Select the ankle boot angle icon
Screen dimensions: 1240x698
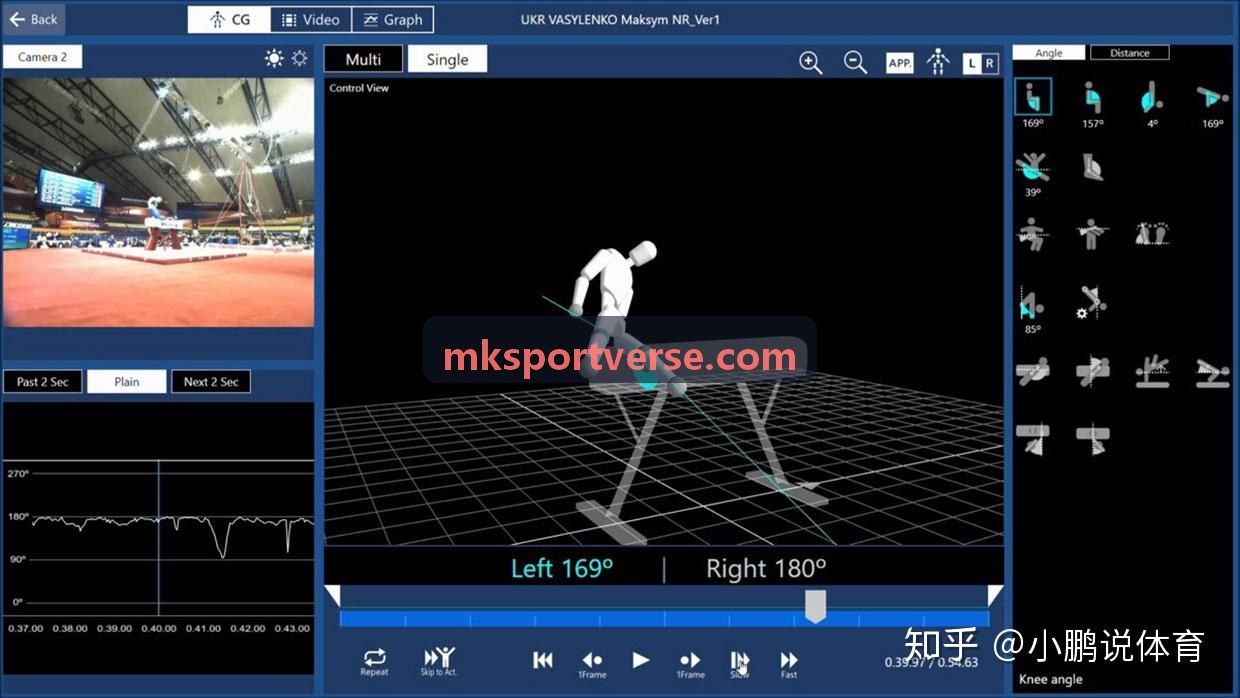(x=1092, y=167)
